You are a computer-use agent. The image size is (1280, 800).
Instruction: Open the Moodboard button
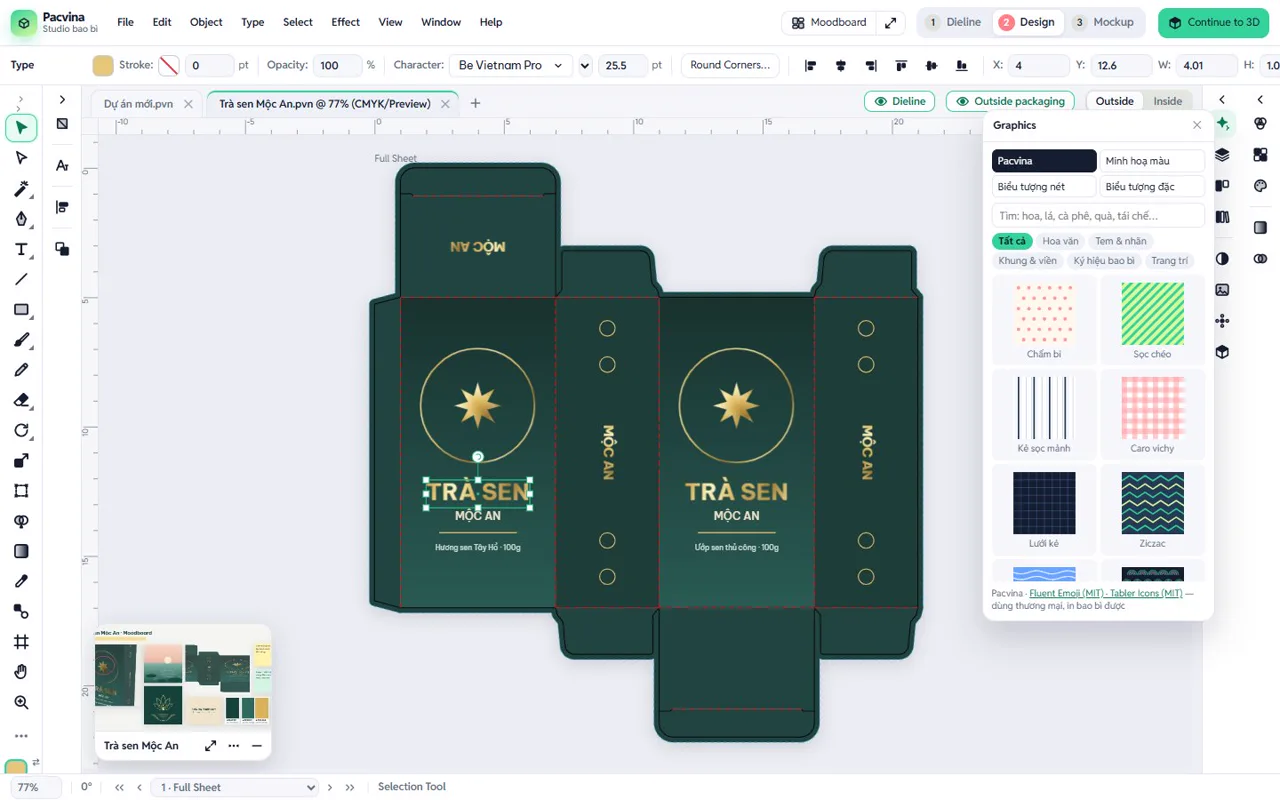click(x=829, y=22)
